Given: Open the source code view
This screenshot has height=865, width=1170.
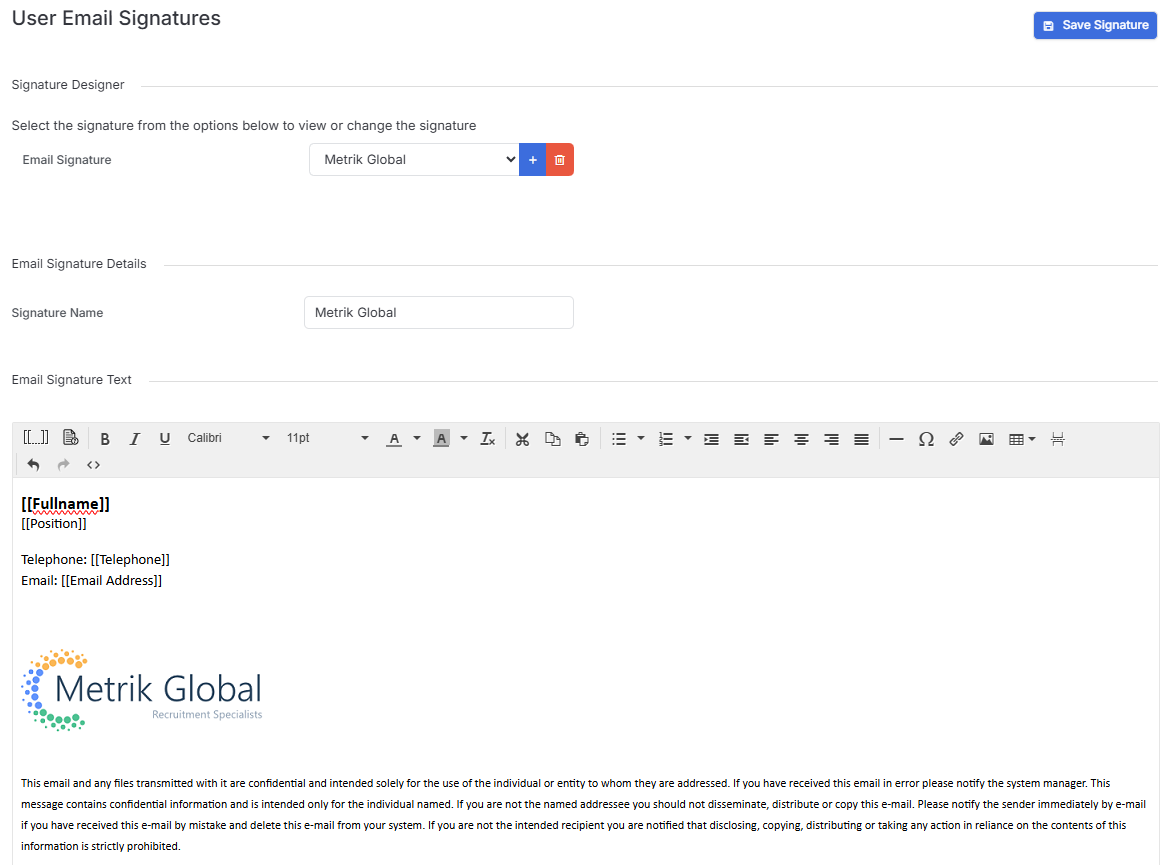Looking at the screenshot, I should point(93,464).
